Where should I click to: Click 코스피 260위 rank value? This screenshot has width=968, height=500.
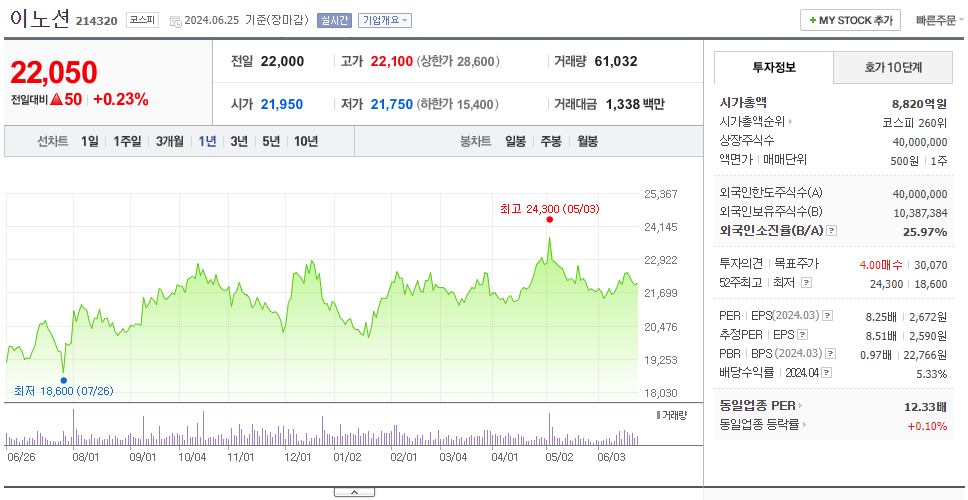pyautogui.click(x=915, y=122)
